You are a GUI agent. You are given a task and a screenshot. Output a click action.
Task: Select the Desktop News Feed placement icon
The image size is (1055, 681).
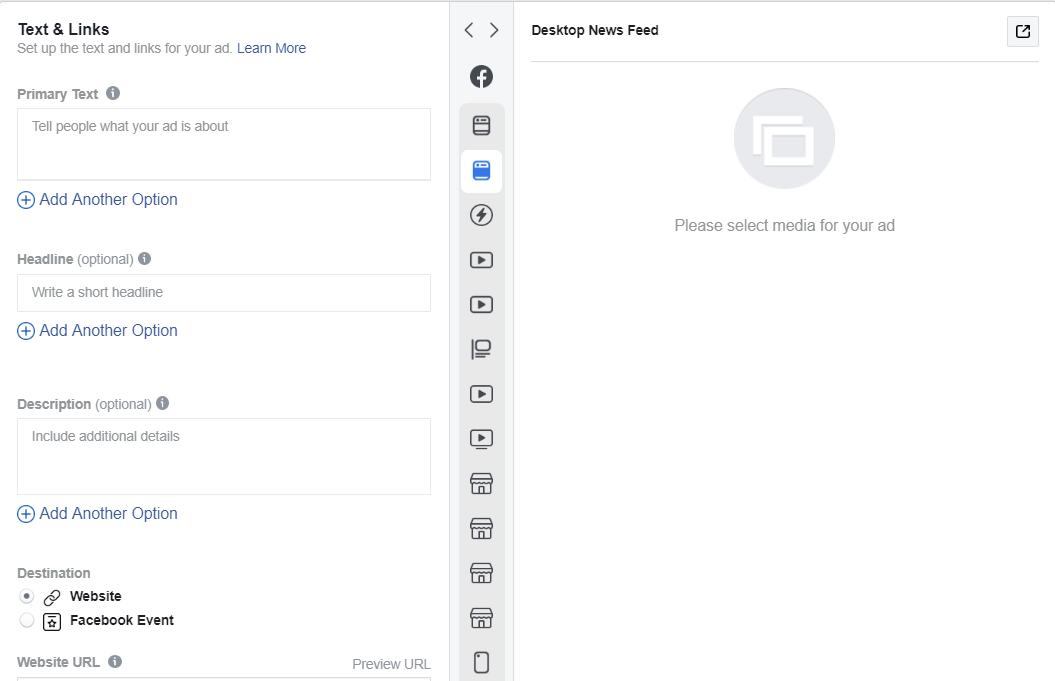481,124
